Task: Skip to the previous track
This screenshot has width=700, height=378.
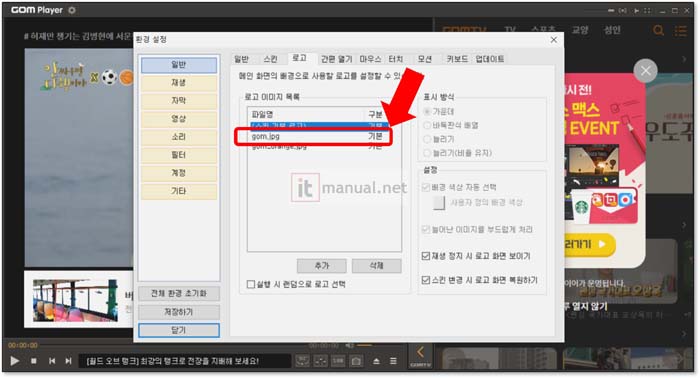Action: (x=52, y=361)
